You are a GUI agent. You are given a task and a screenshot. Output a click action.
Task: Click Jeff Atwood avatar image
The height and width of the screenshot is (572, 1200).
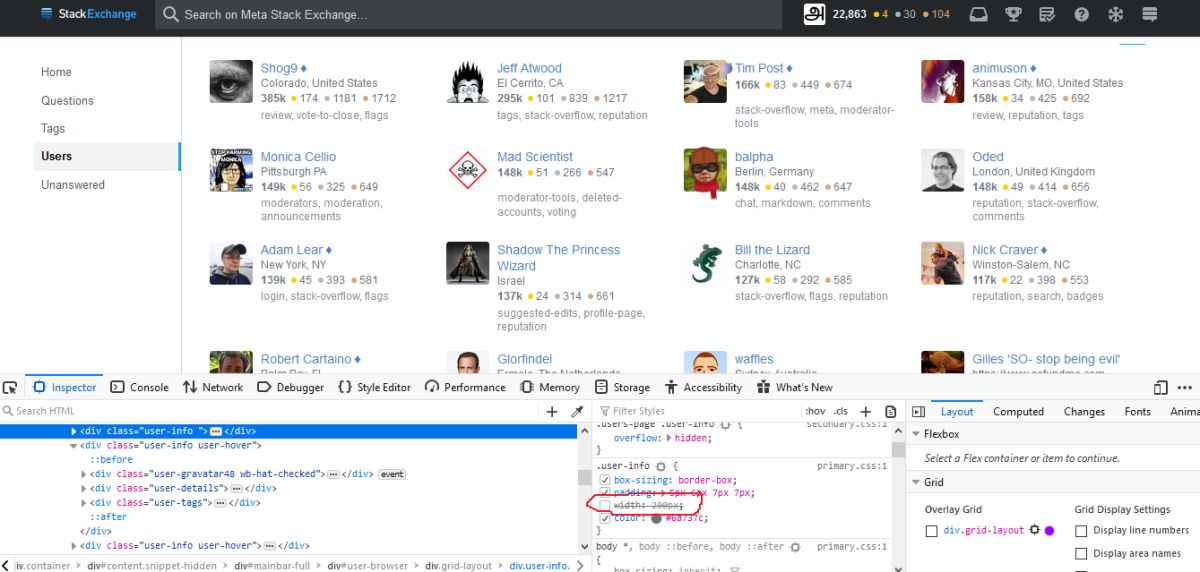(468, 81)
